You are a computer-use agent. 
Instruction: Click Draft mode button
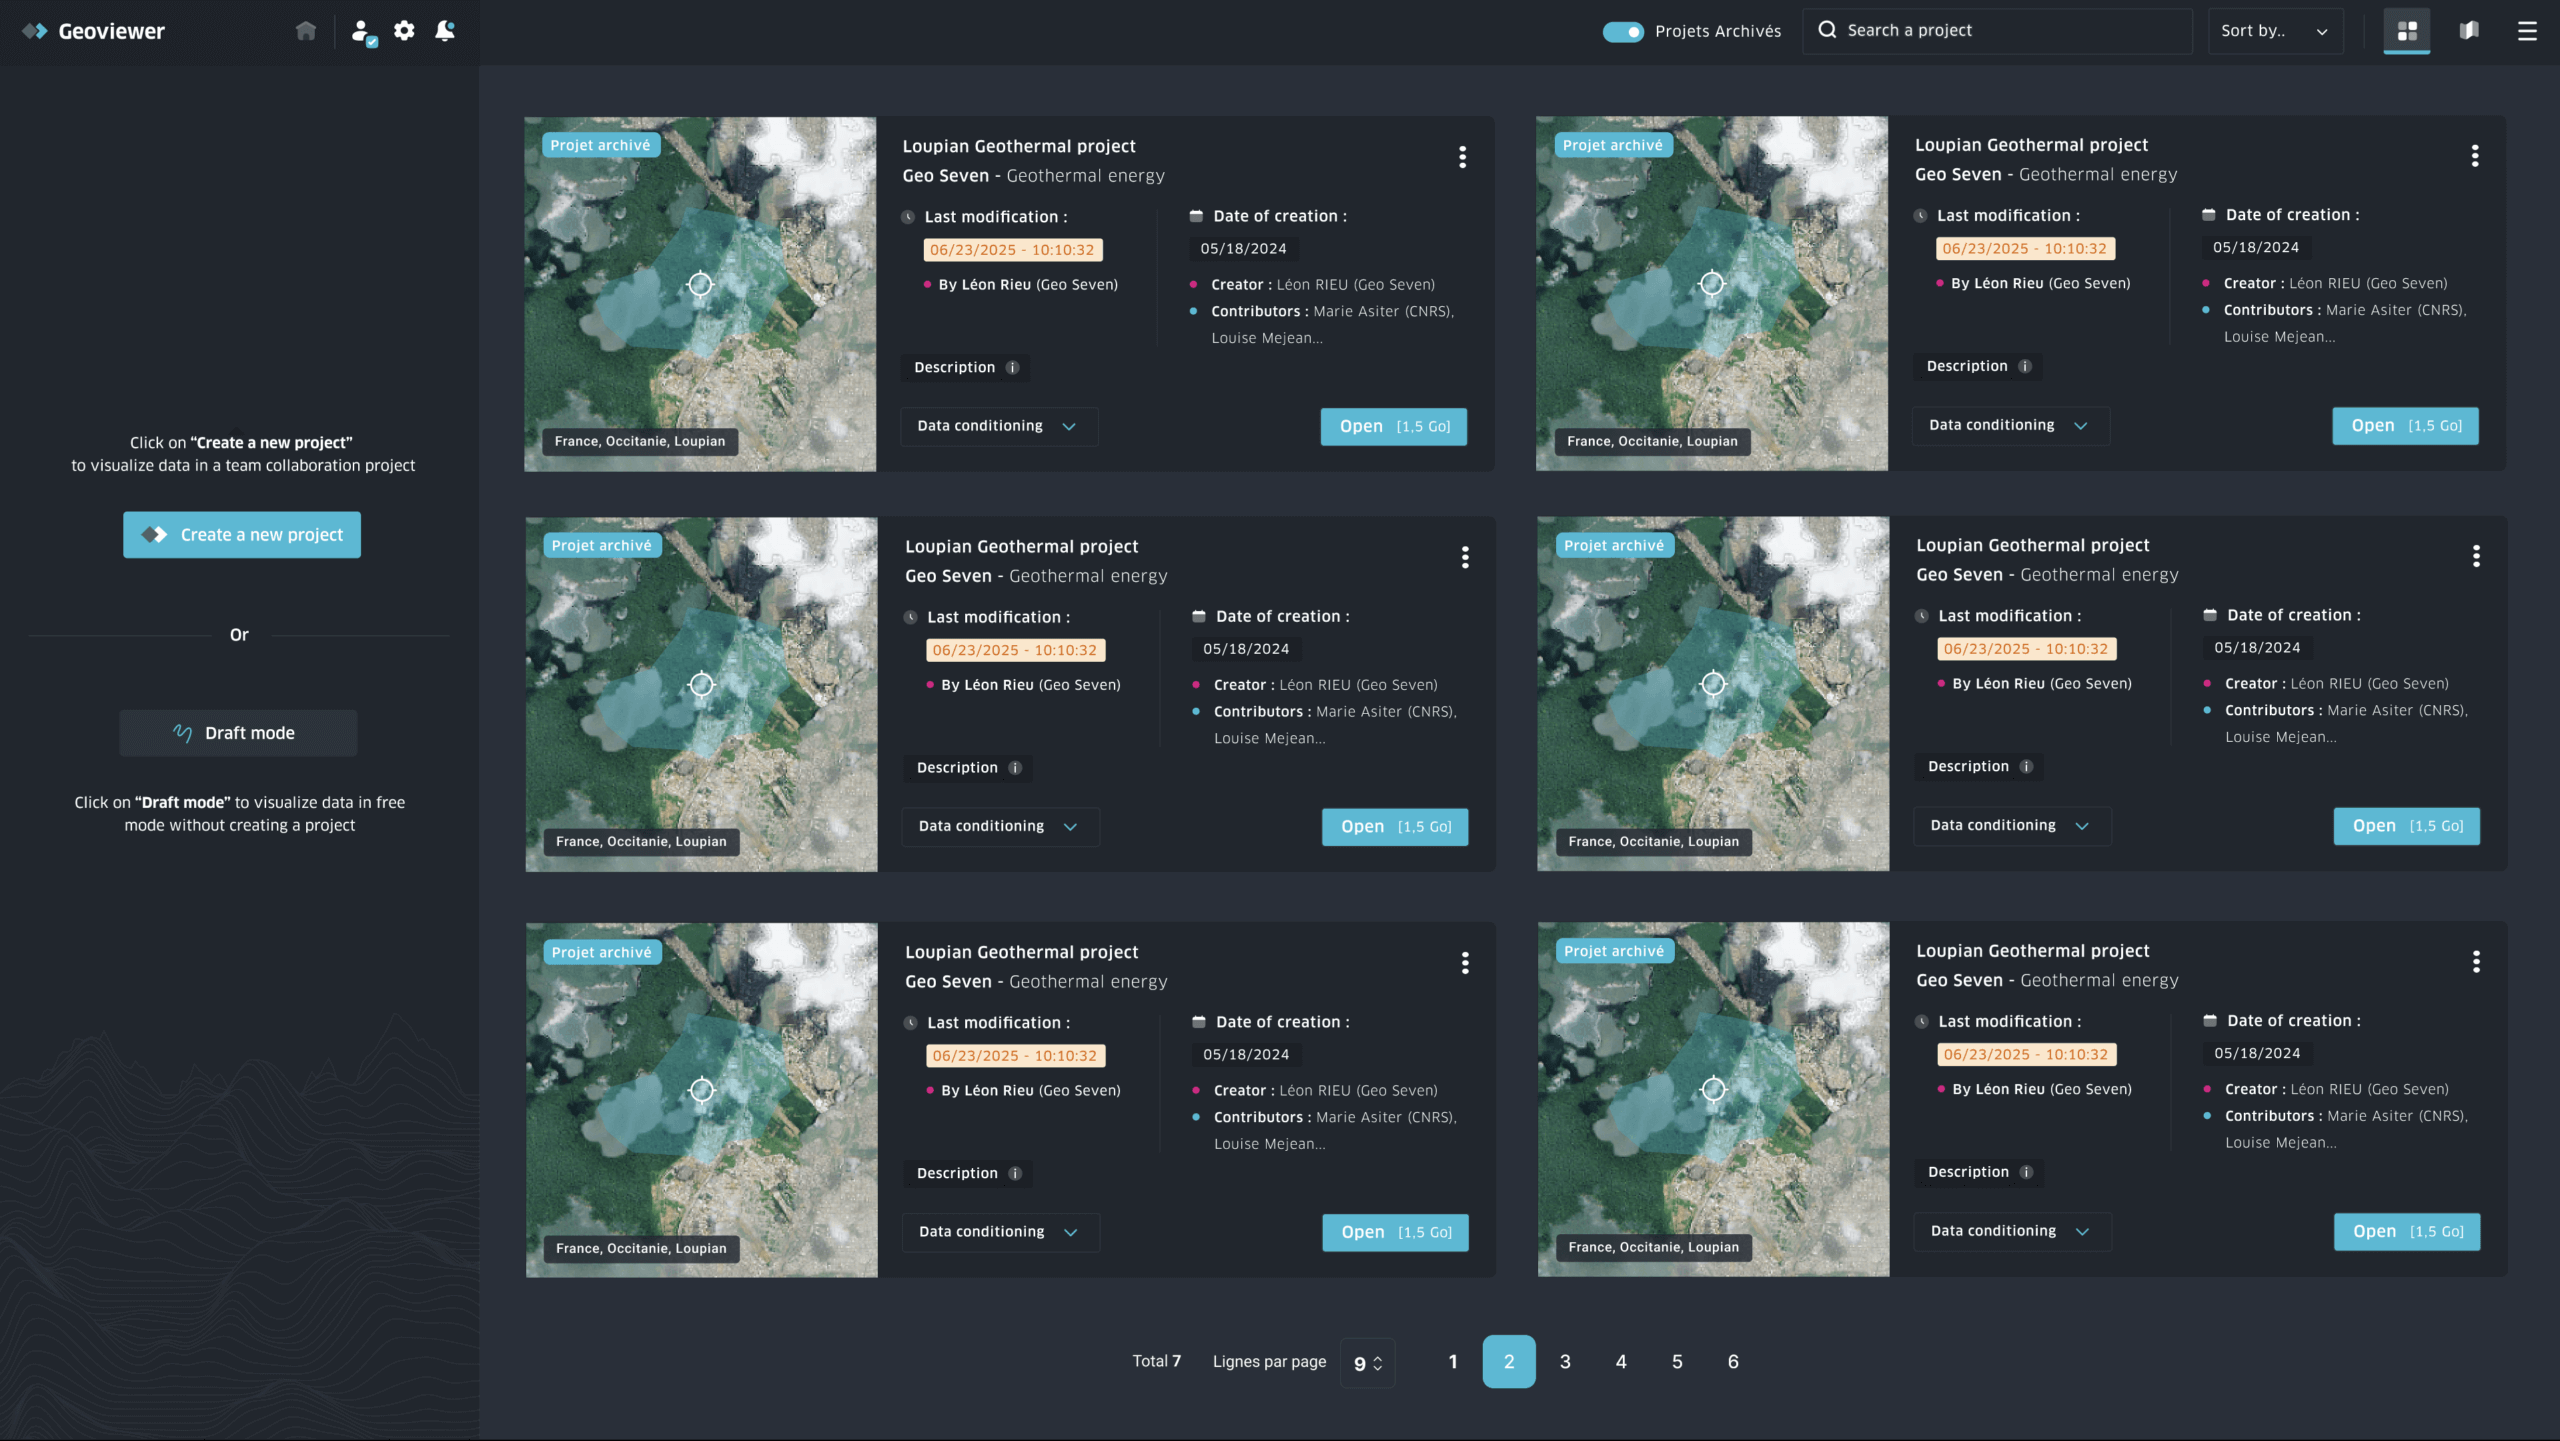tap(238, 733)
